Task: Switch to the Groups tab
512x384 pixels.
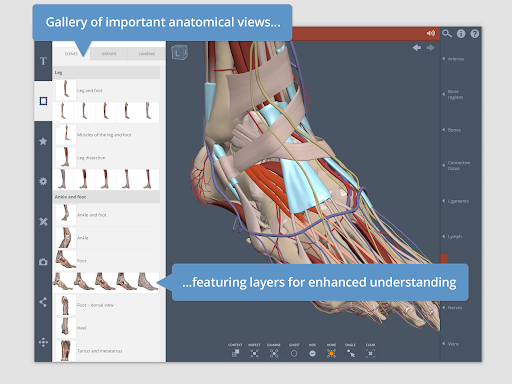Action: [109, 54]
